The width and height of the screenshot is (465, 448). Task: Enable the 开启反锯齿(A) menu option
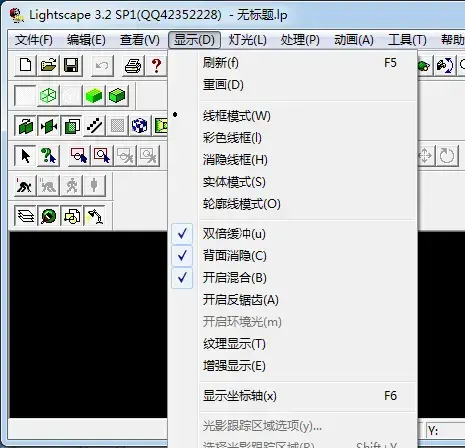click(293, 300)
